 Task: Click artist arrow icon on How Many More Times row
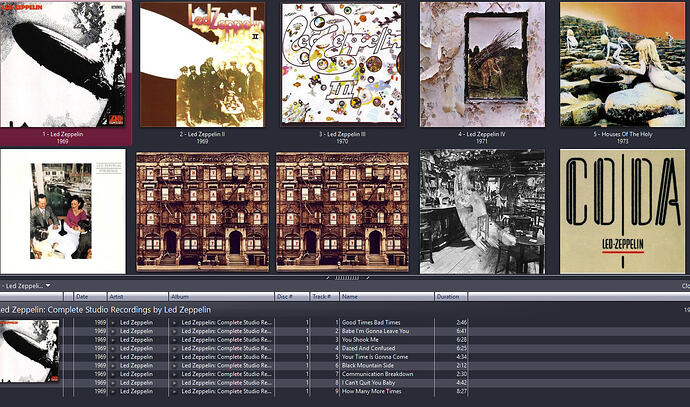(x=113, y=392)
